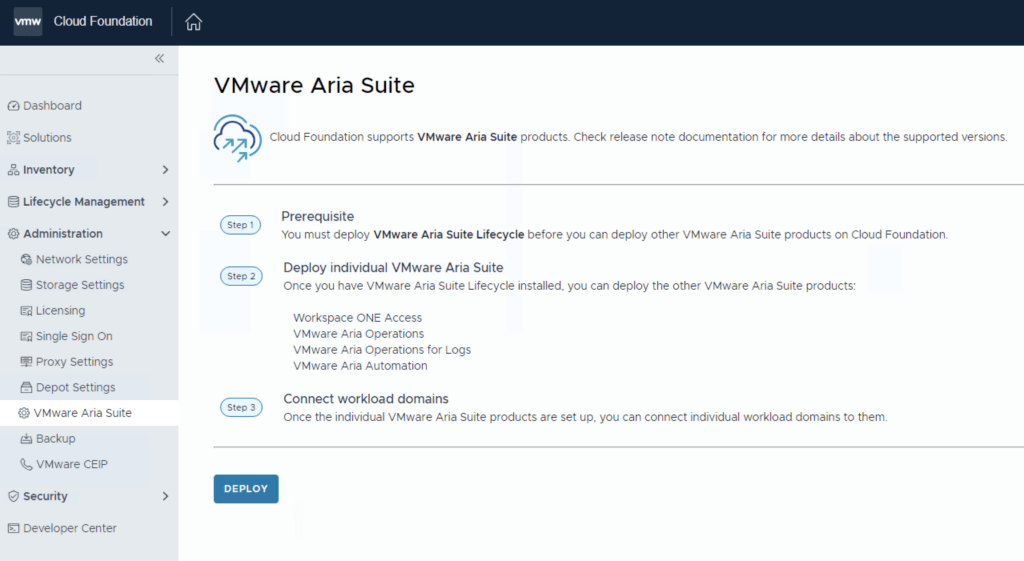1024x561 pixels.
Task: Click the Aria Suite cloud icon
Action: [x=237, y=137]
